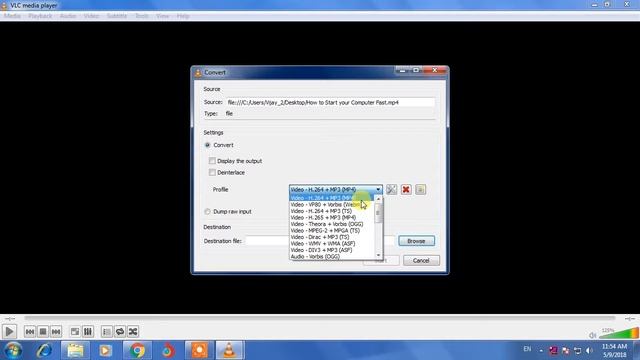Toggle loop mode icon
The image size is (640, 360).
[x=120, y=331]
